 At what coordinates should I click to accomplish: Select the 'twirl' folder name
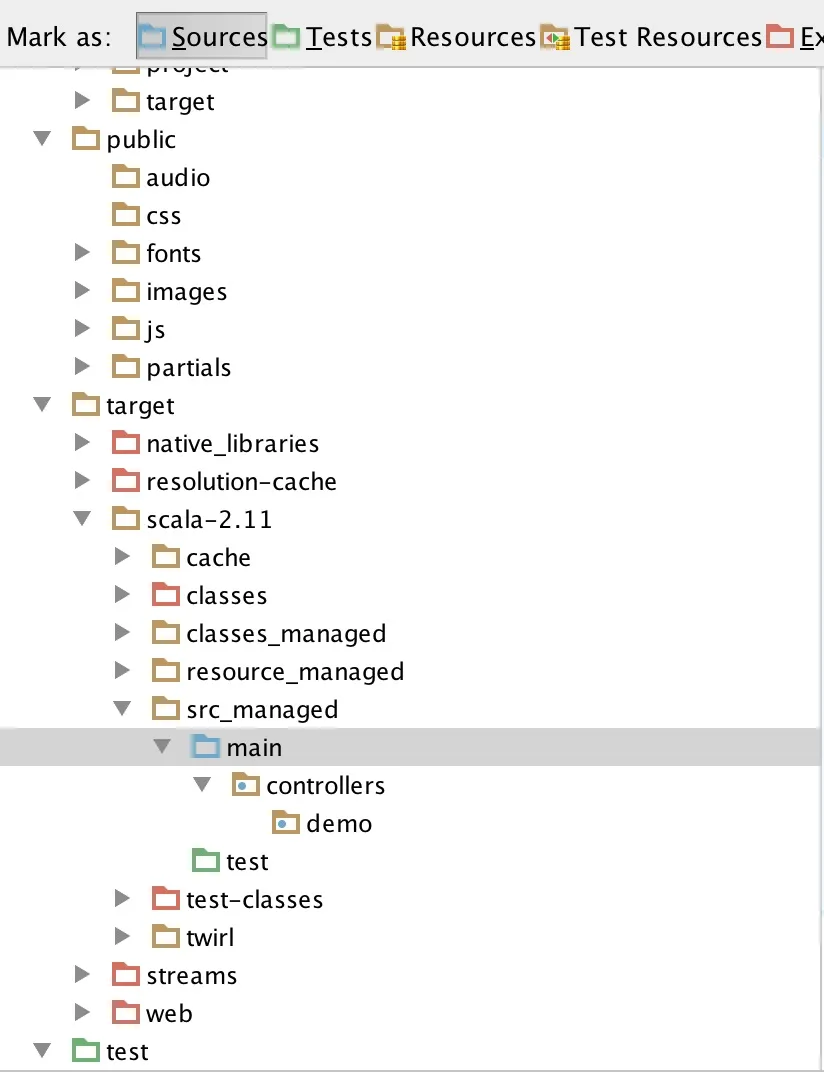(x=210, y=937)
